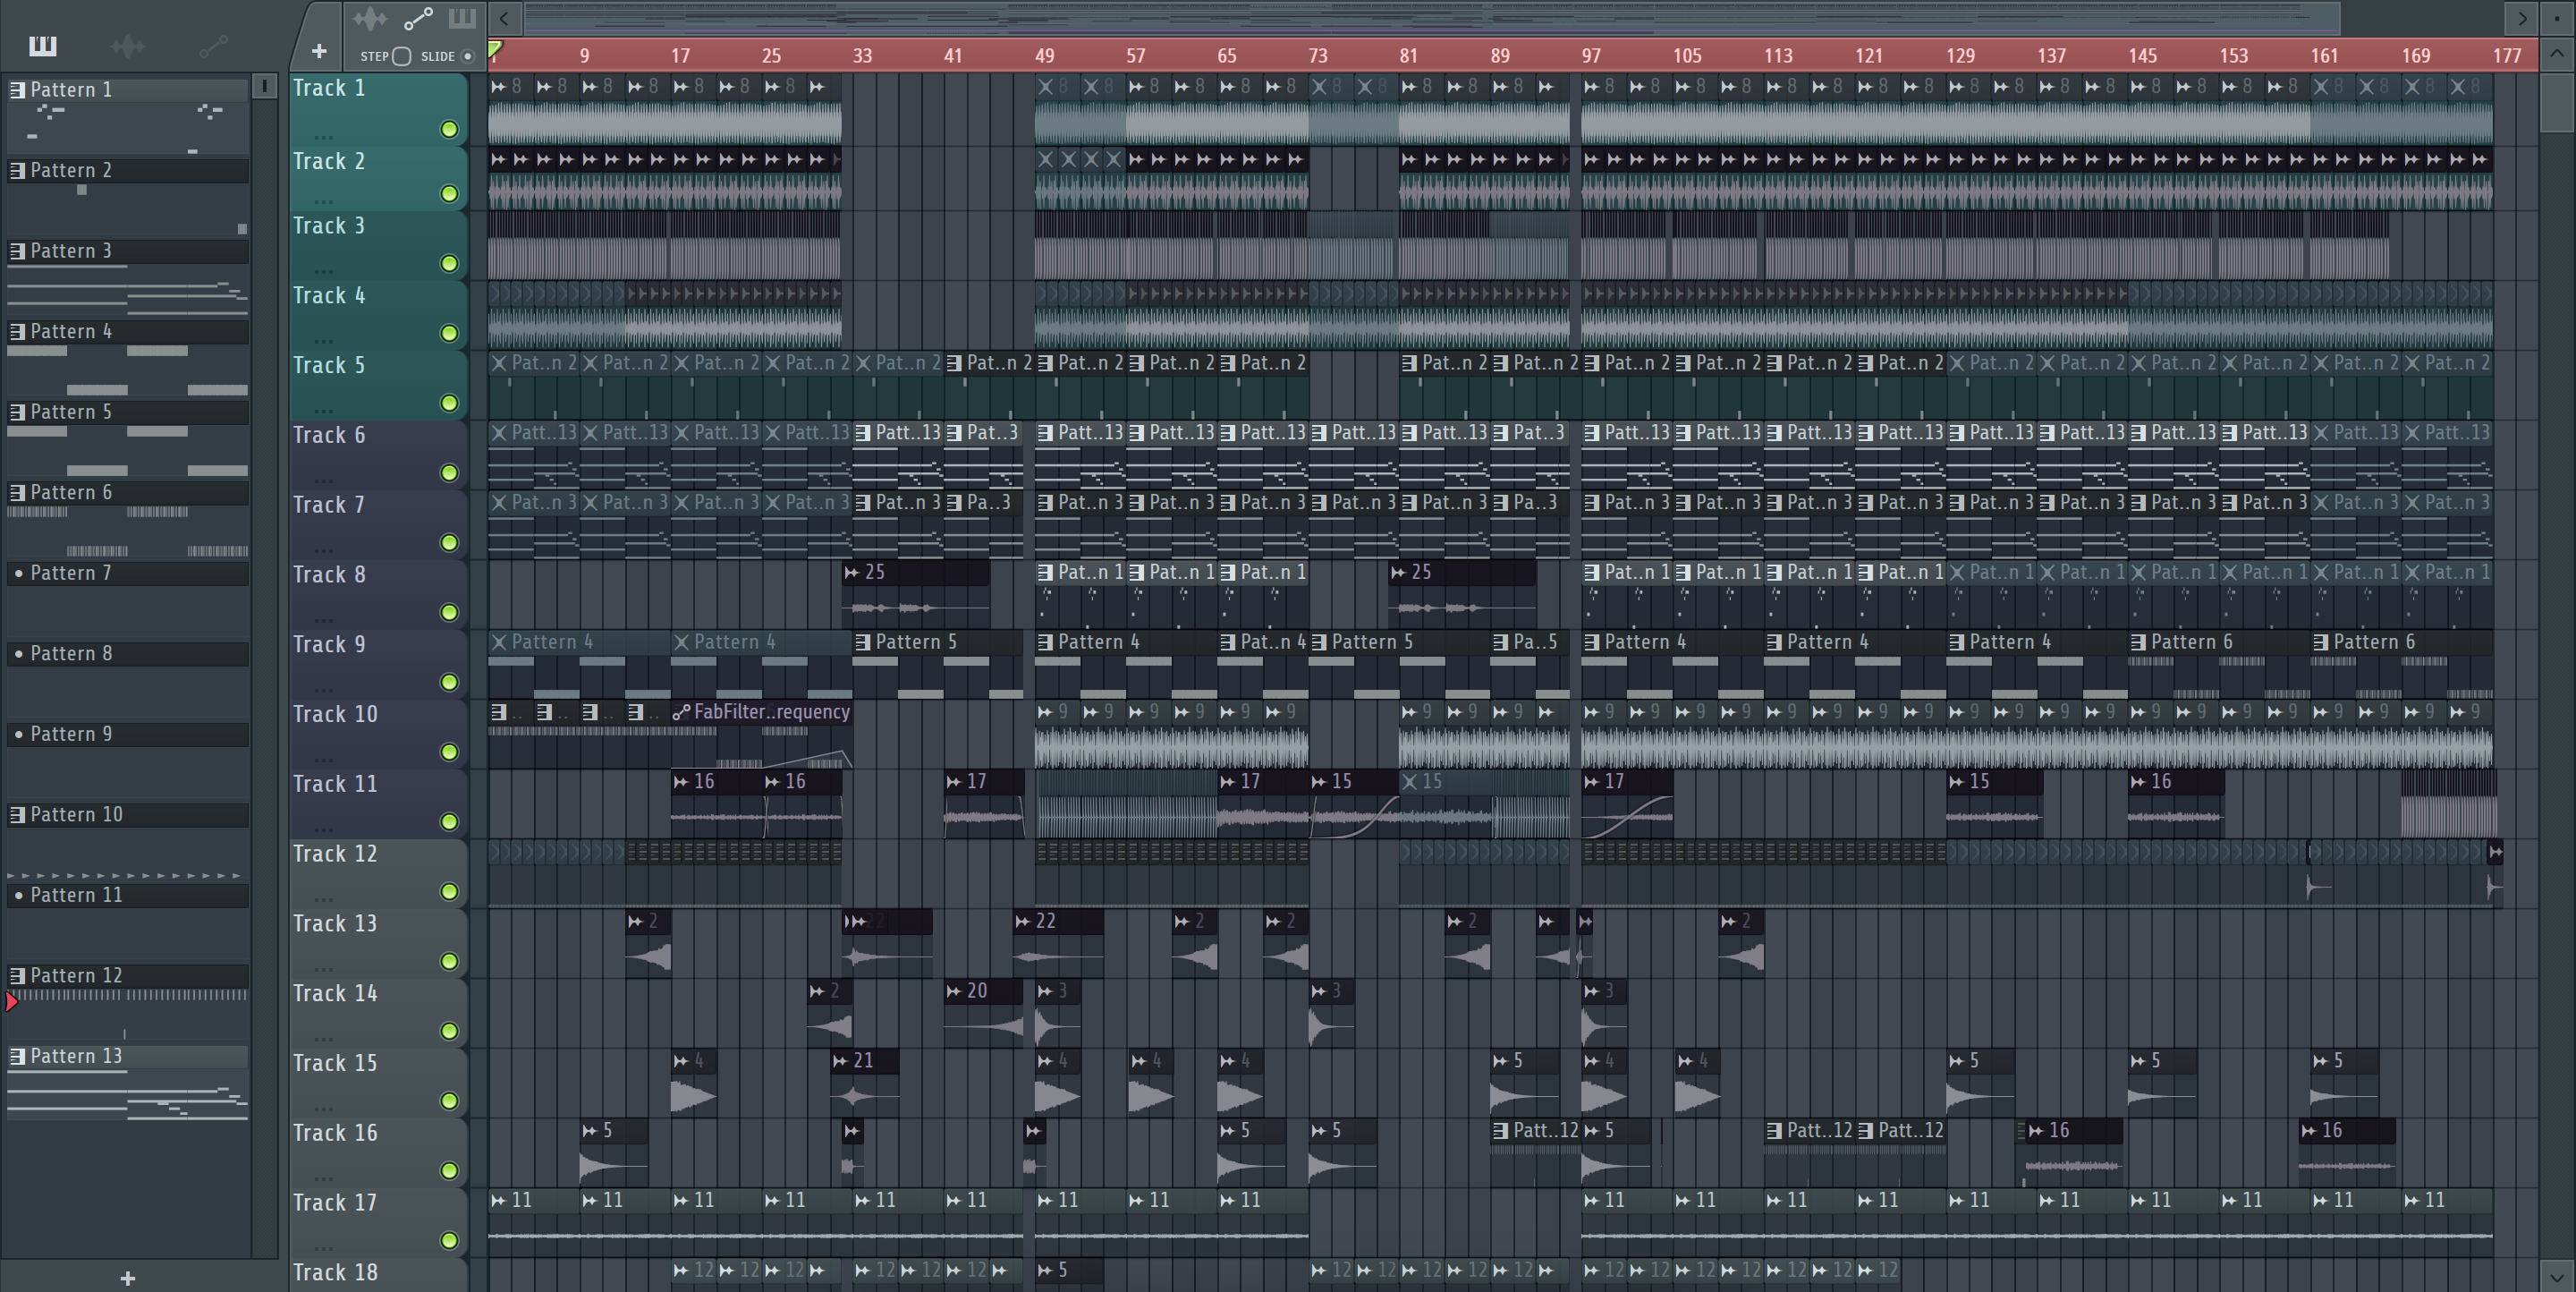
Task: Click the dot icon beside Pattern 7
Action: tap(17, 573)
